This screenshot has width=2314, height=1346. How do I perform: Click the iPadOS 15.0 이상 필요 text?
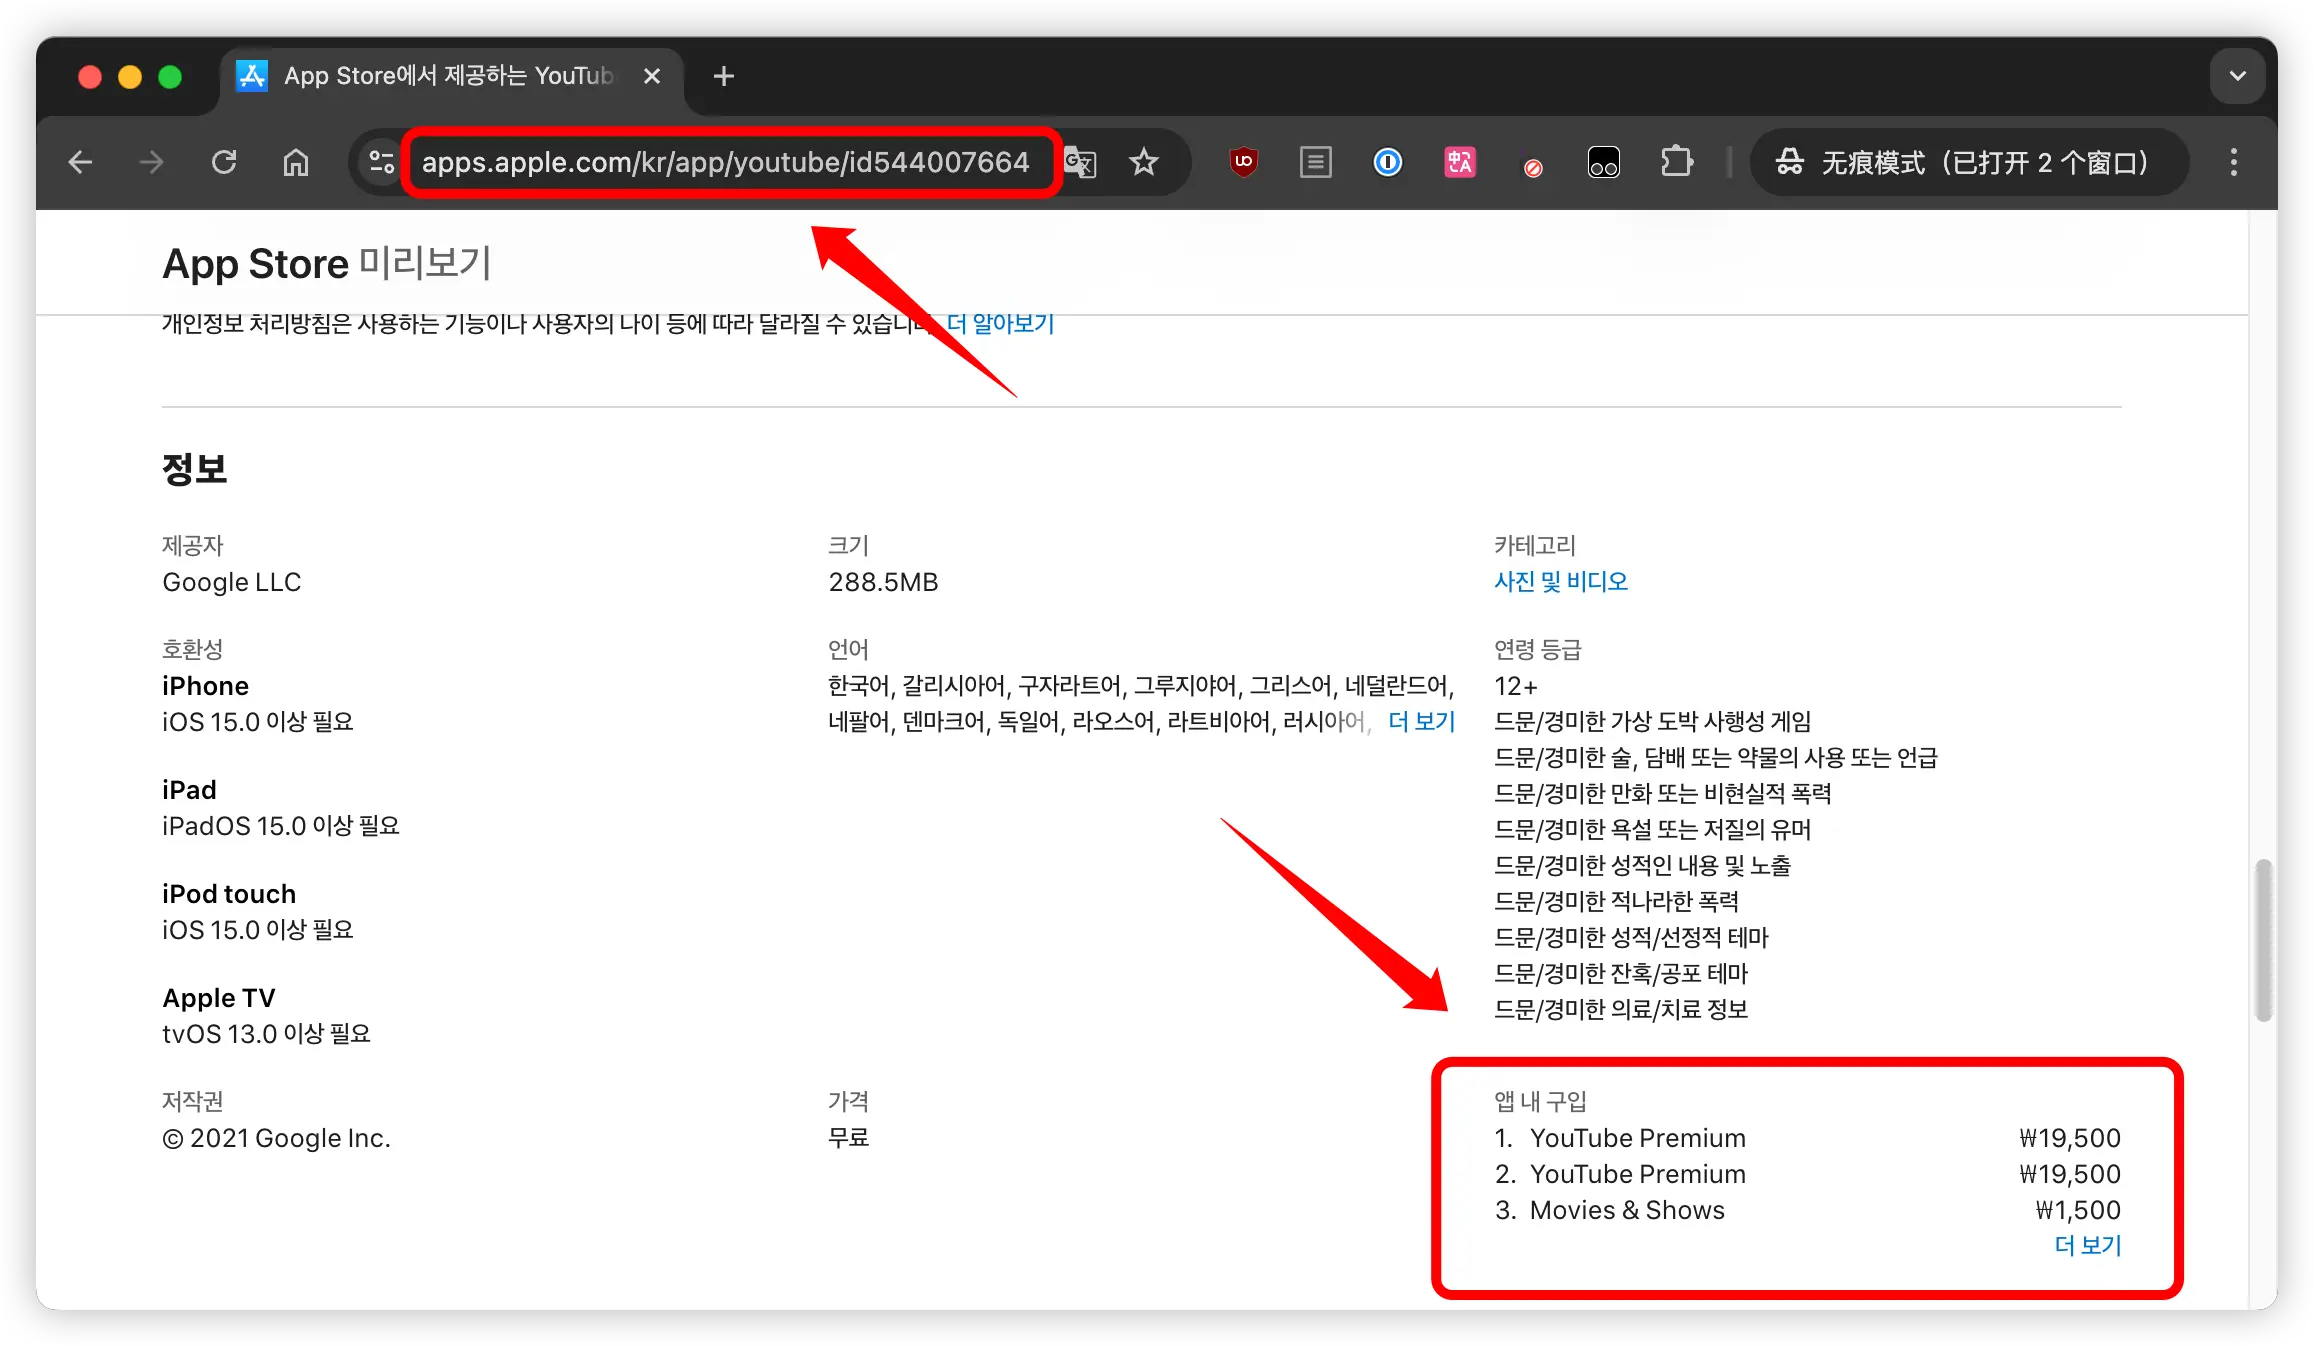(280, 826)
